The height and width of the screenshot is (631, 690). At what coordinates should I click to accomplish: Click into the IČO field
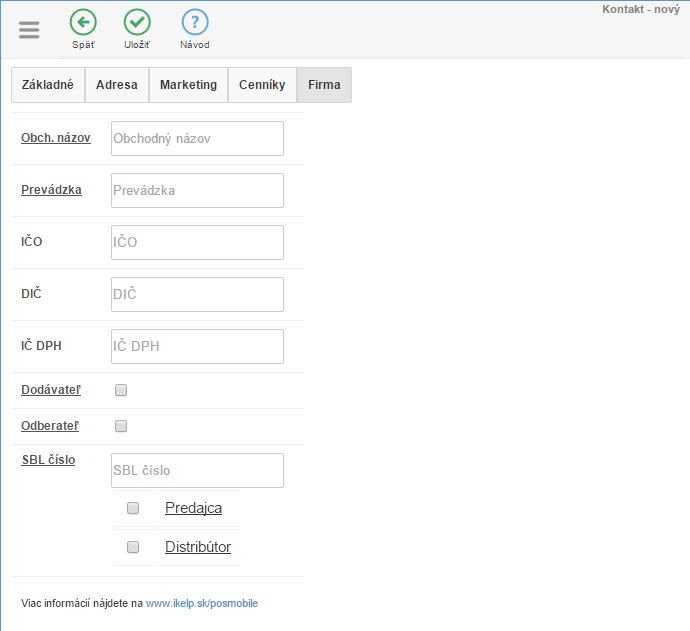(197, 242)
